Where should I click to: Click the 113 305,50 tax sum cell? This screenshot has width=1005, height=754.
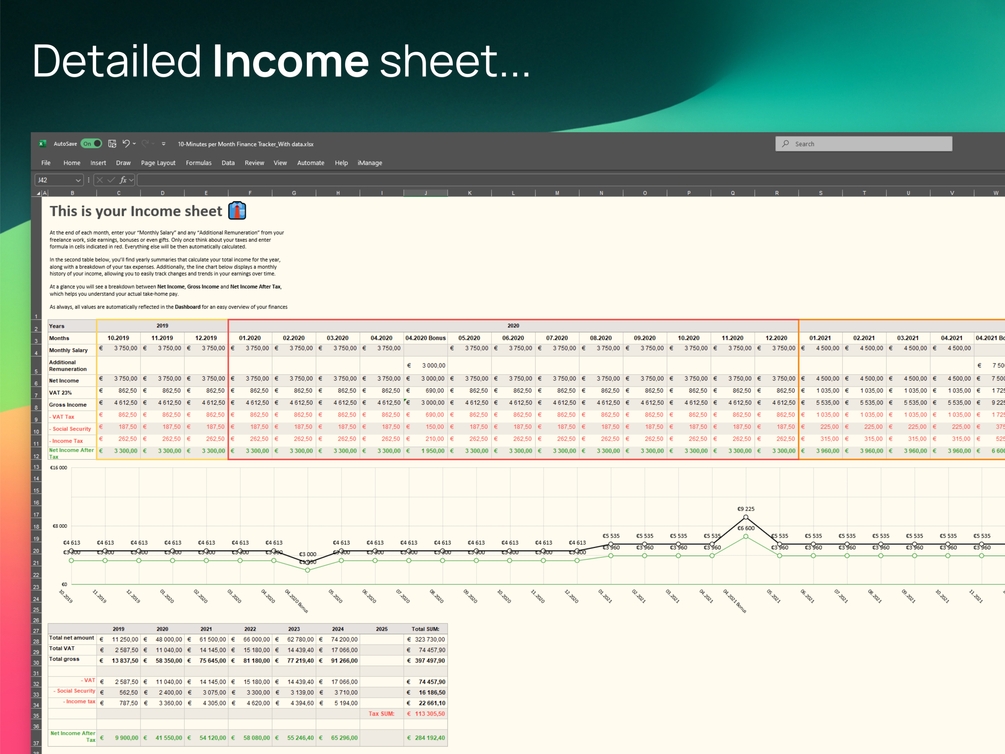click(x=426, y=714)
